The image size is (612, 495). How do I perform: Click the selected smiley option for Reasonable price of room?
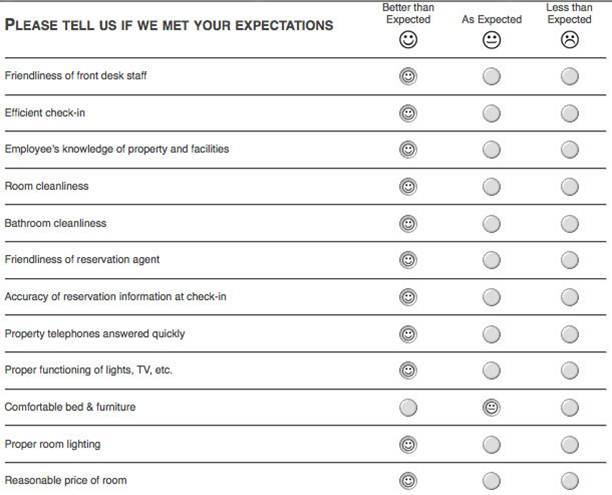[408, 481]
